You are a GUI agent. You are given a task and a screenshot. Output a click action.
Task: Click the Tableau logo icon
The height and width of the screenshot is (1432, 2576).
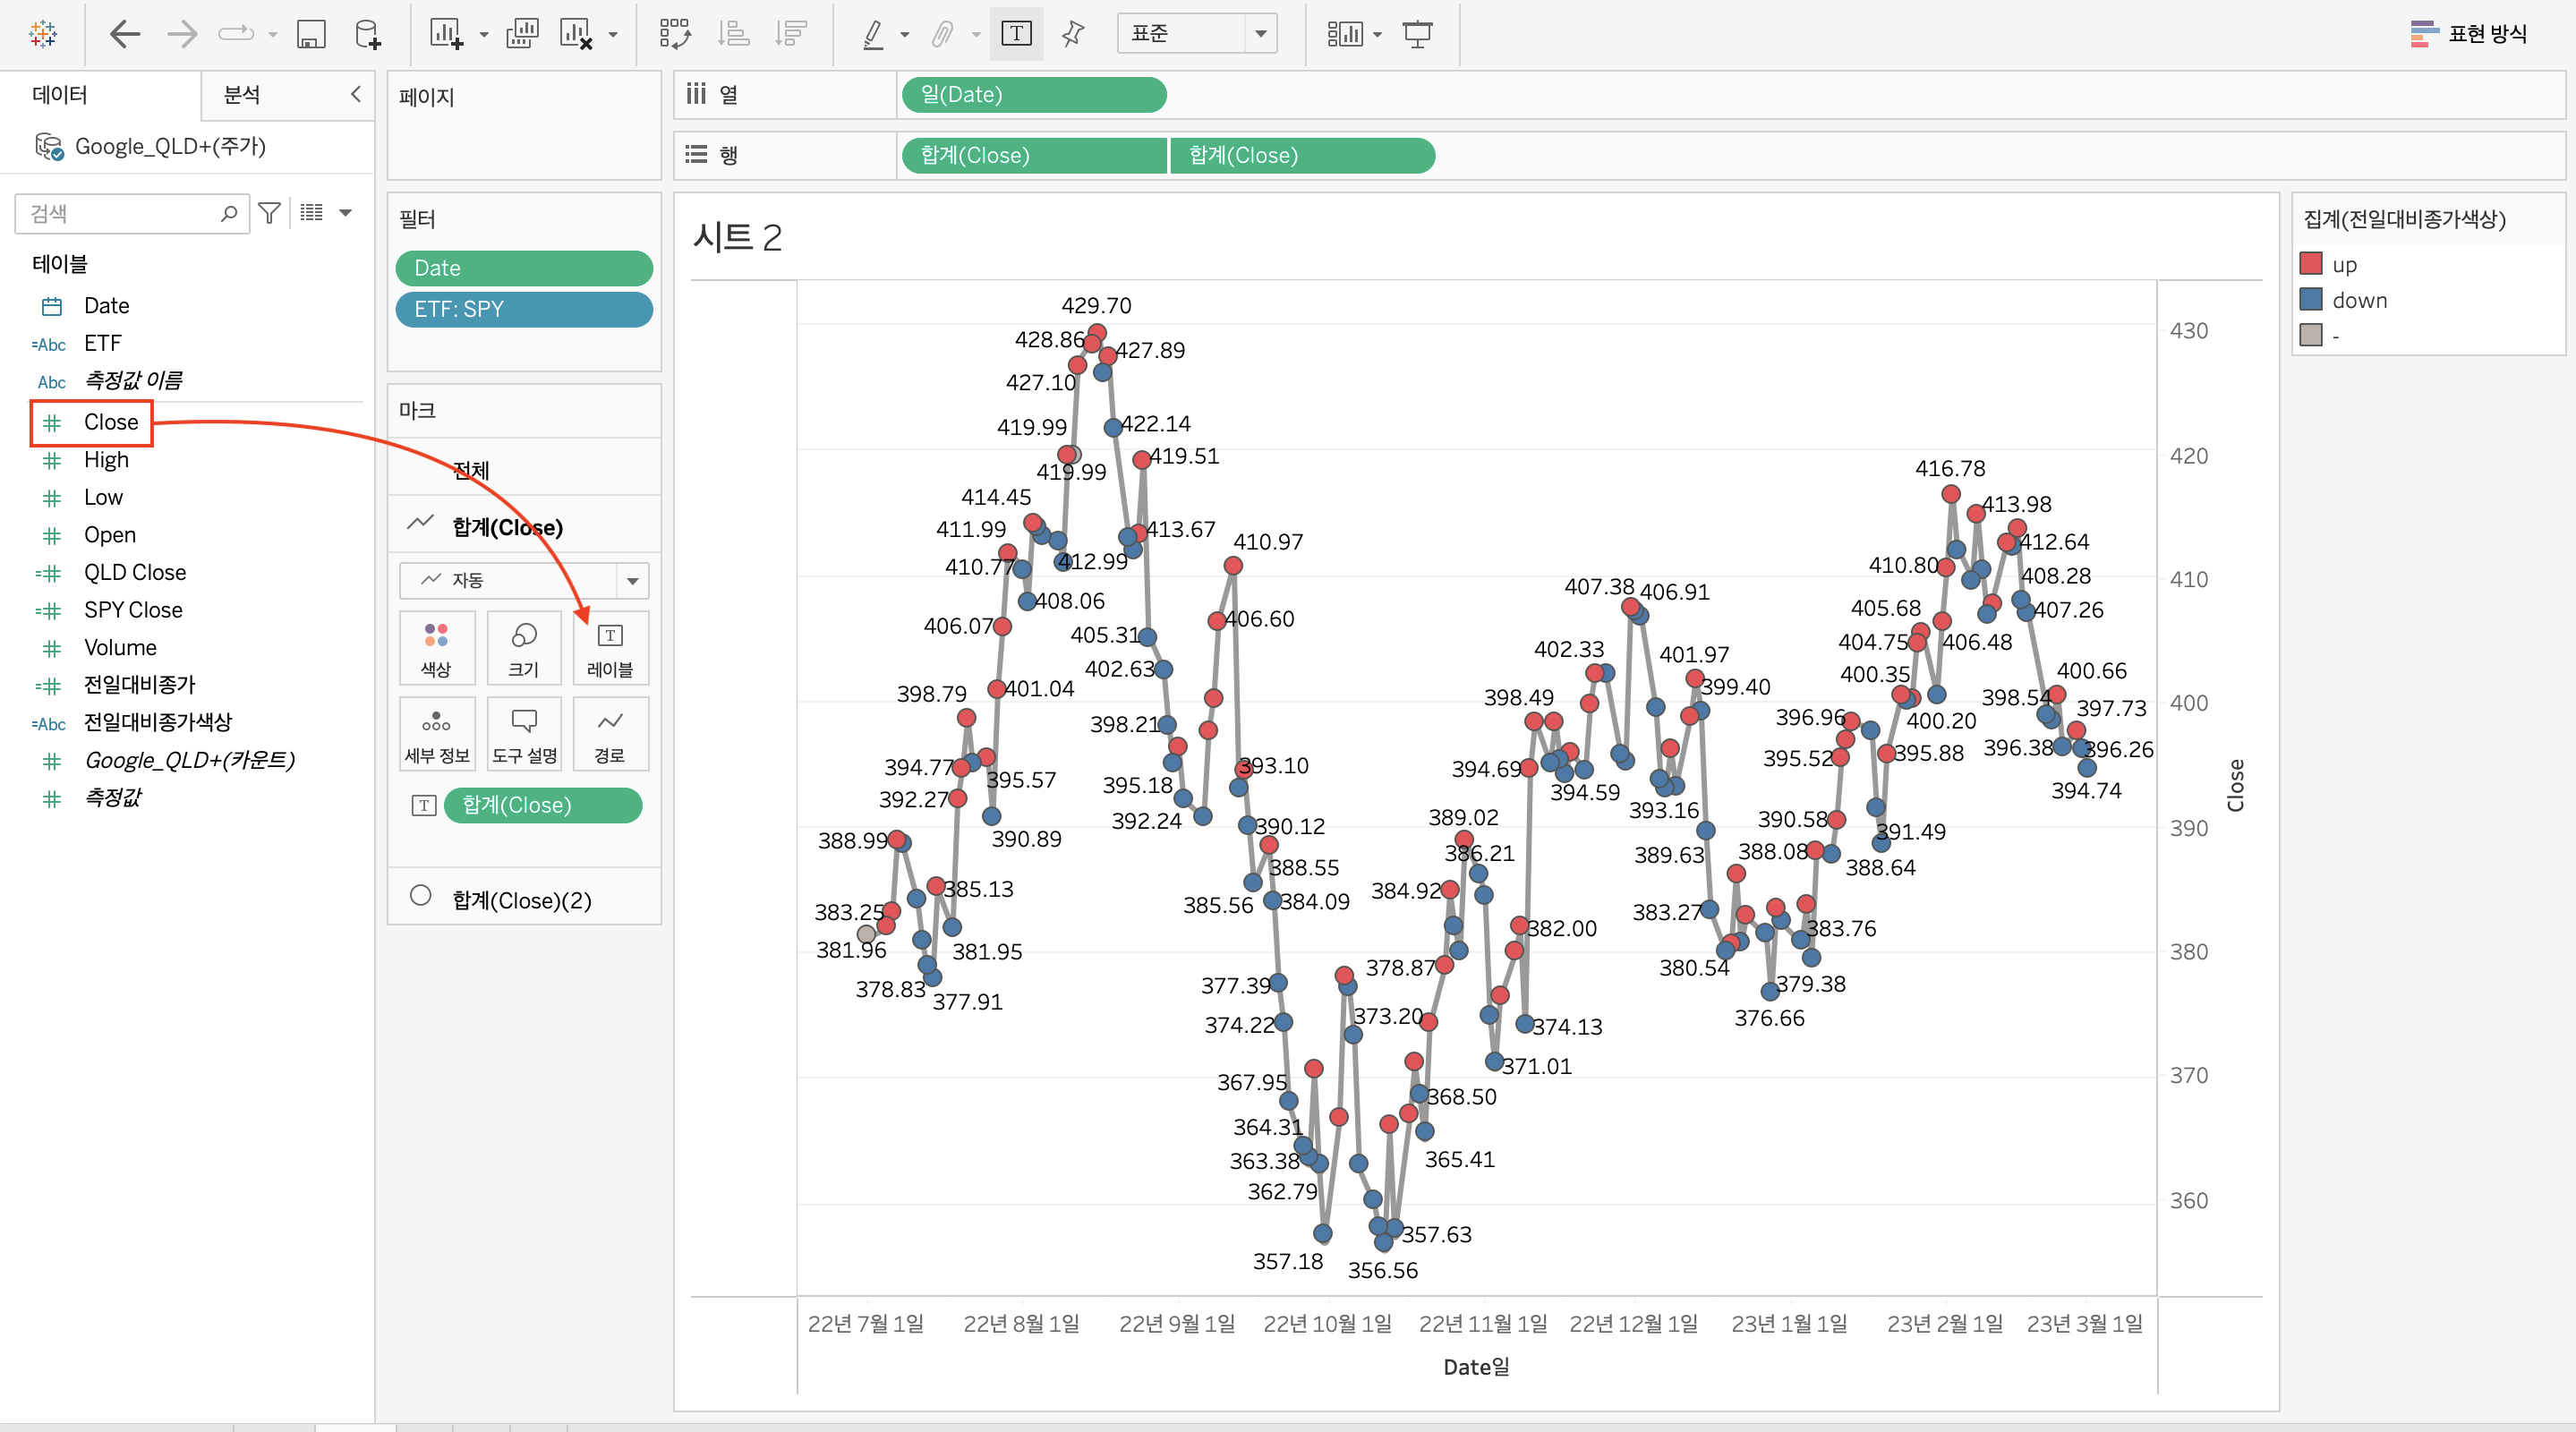tap(43, 34)
